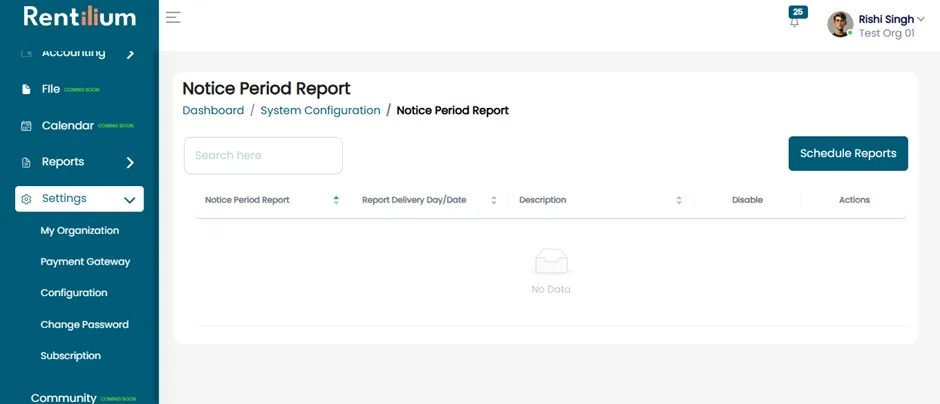Click the Accounting icon in sidebar
This screenshot has width=940, height=404.
26,53
